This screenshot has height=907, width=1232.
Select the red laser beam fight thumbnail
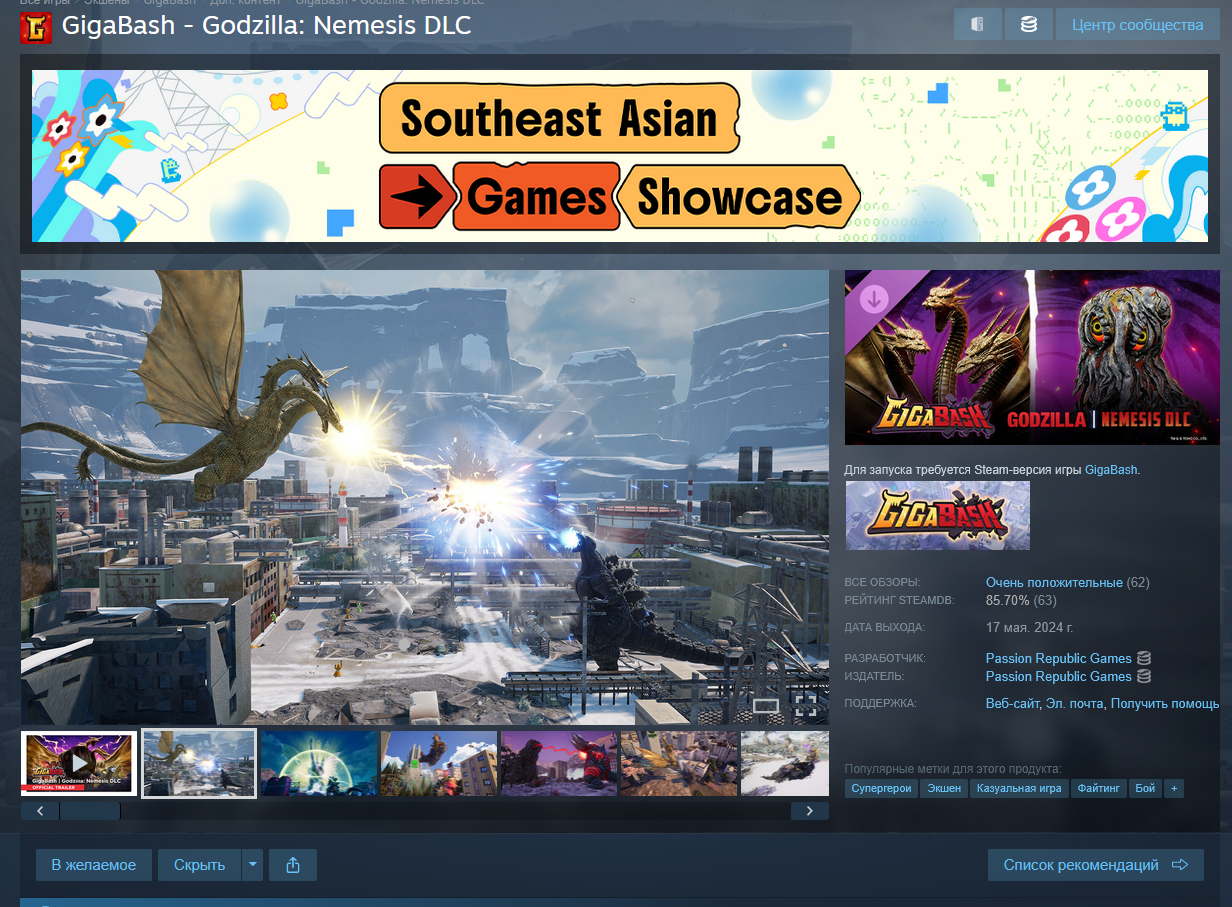(559, 763)
